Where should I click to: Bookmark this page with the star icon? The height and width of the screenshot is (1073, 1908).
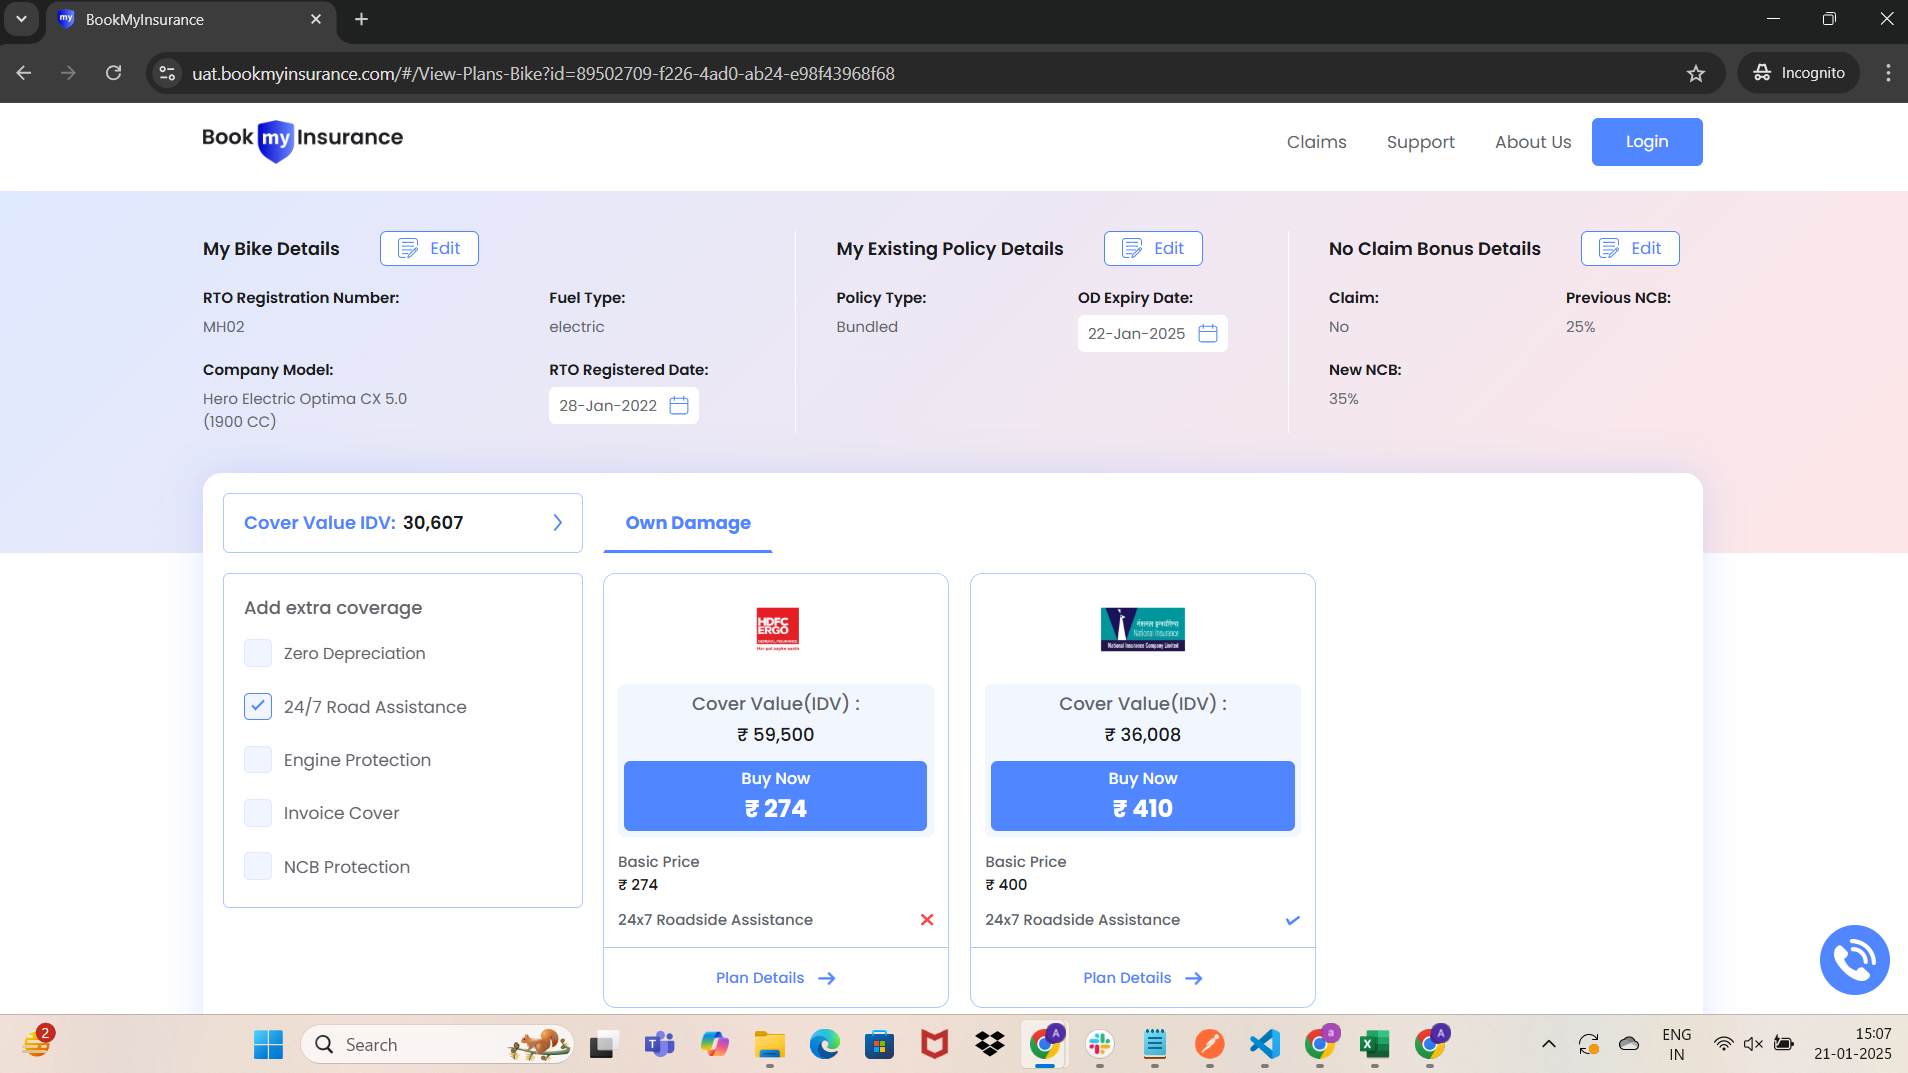coord(1696,73)
